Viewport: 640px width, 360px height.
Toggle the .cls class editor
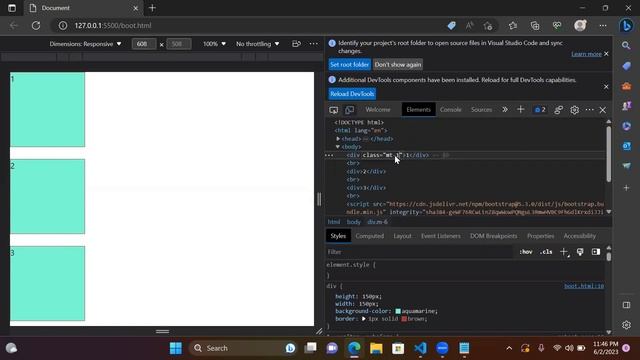coord(546,252)
